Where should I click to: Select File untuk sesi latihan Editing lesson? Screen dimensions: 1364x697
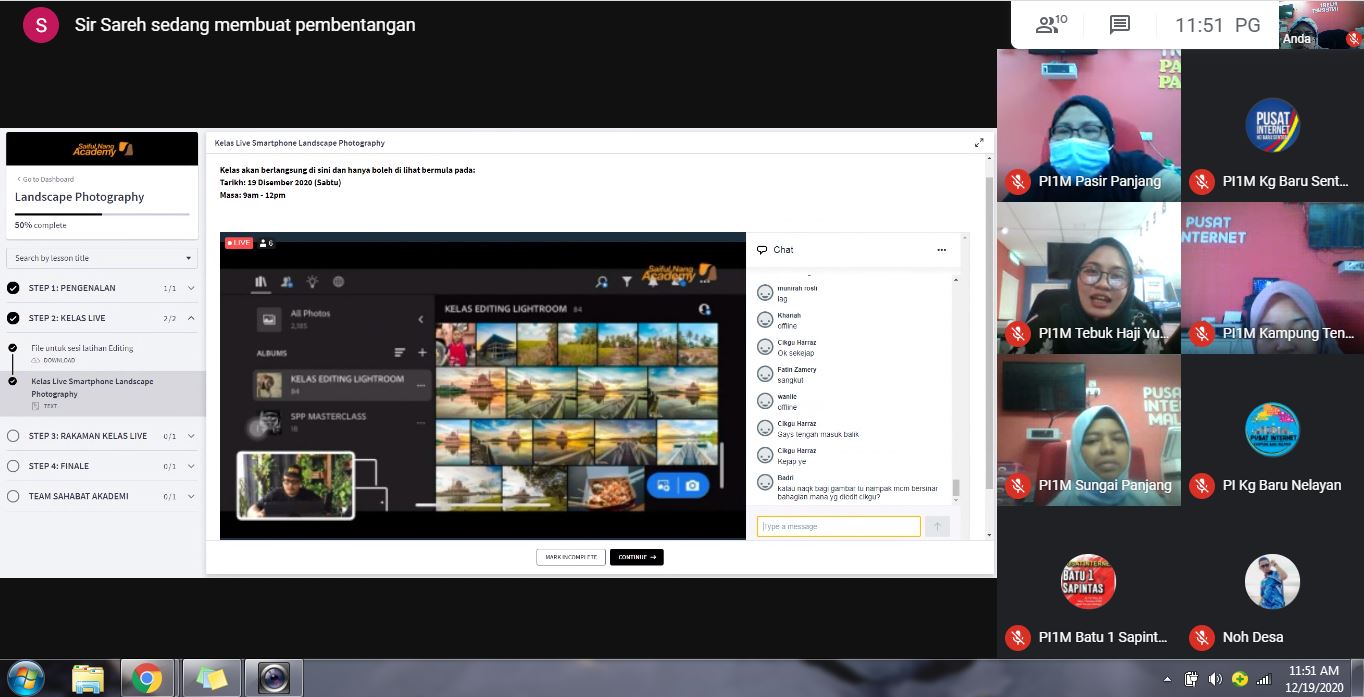pos(82,348)
